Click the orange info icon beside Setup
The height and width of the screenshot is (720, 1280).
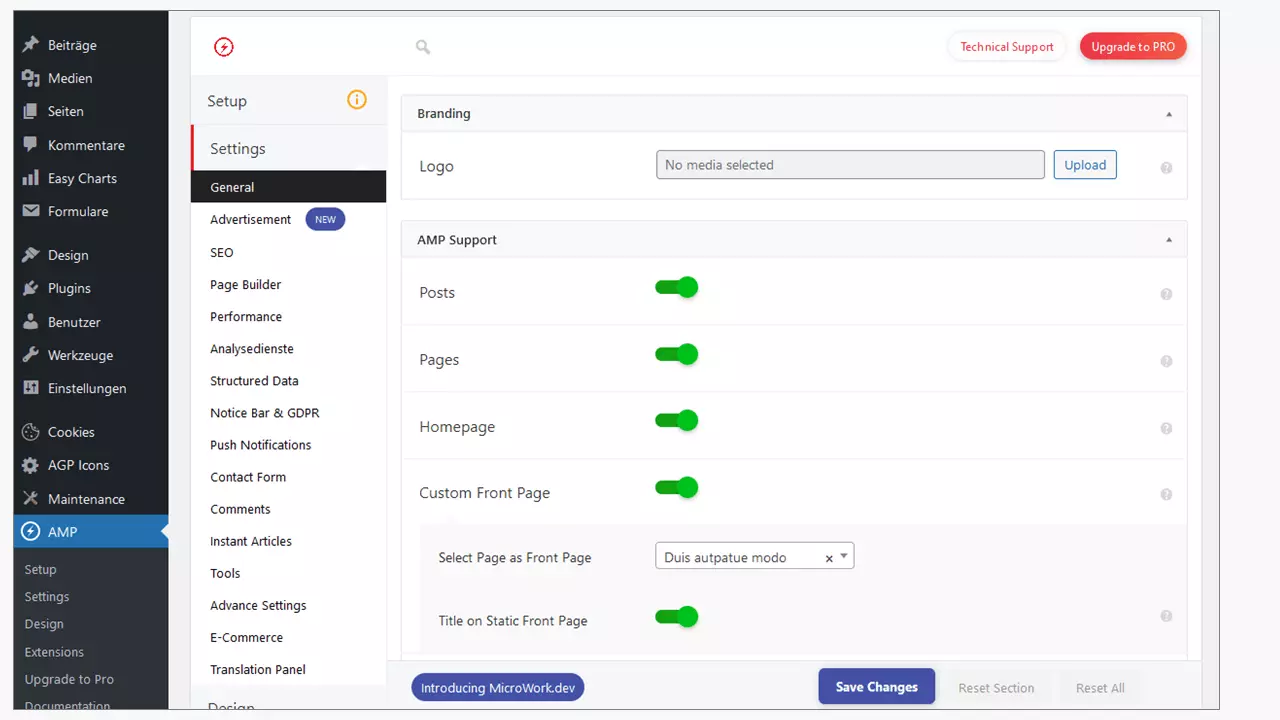[357, 100]
